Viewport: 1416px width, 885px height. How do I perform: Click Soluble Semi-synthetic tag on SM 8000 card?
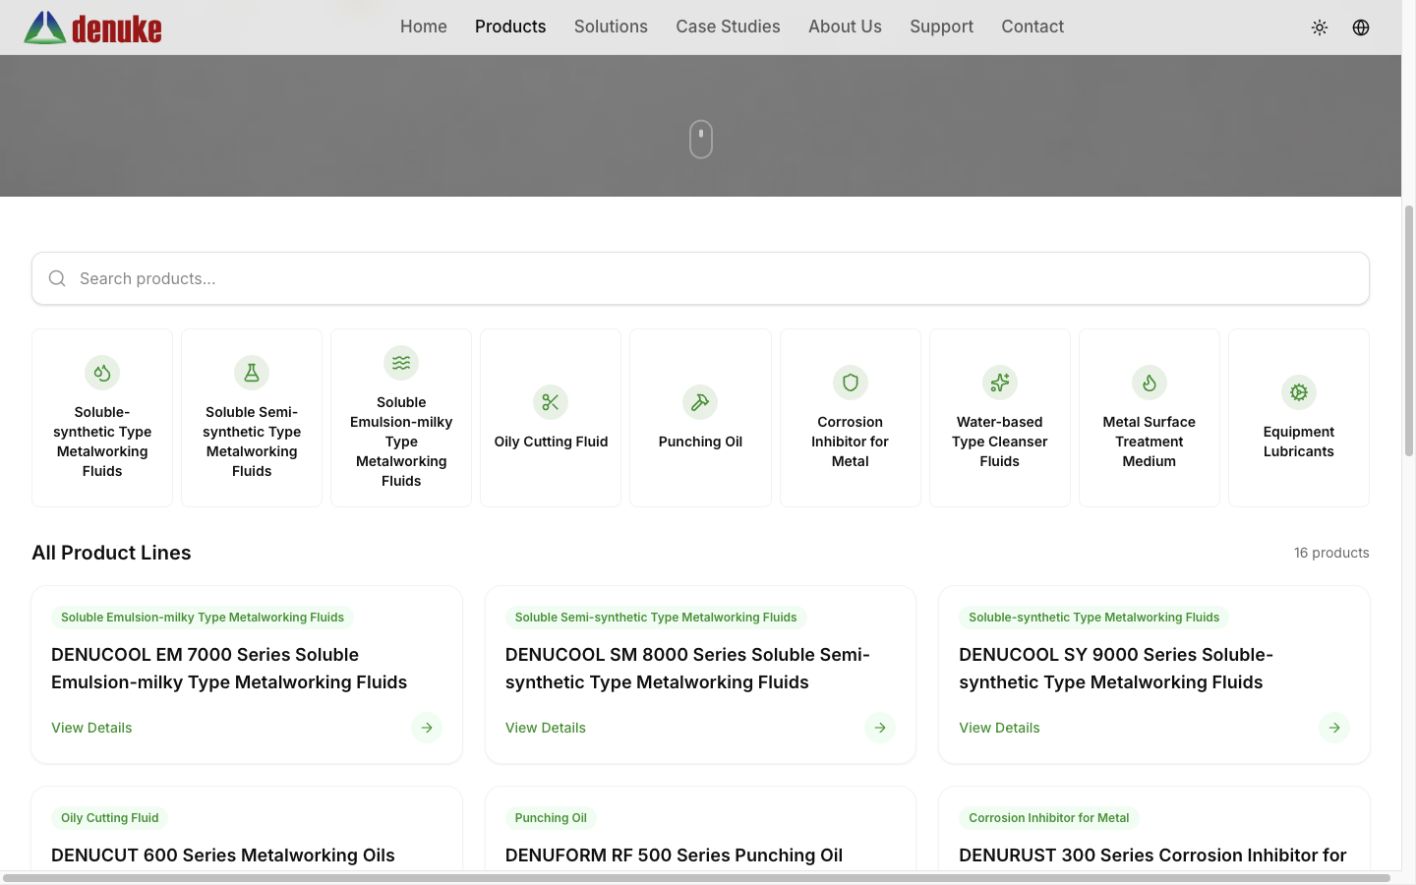[x=656, y=618]
